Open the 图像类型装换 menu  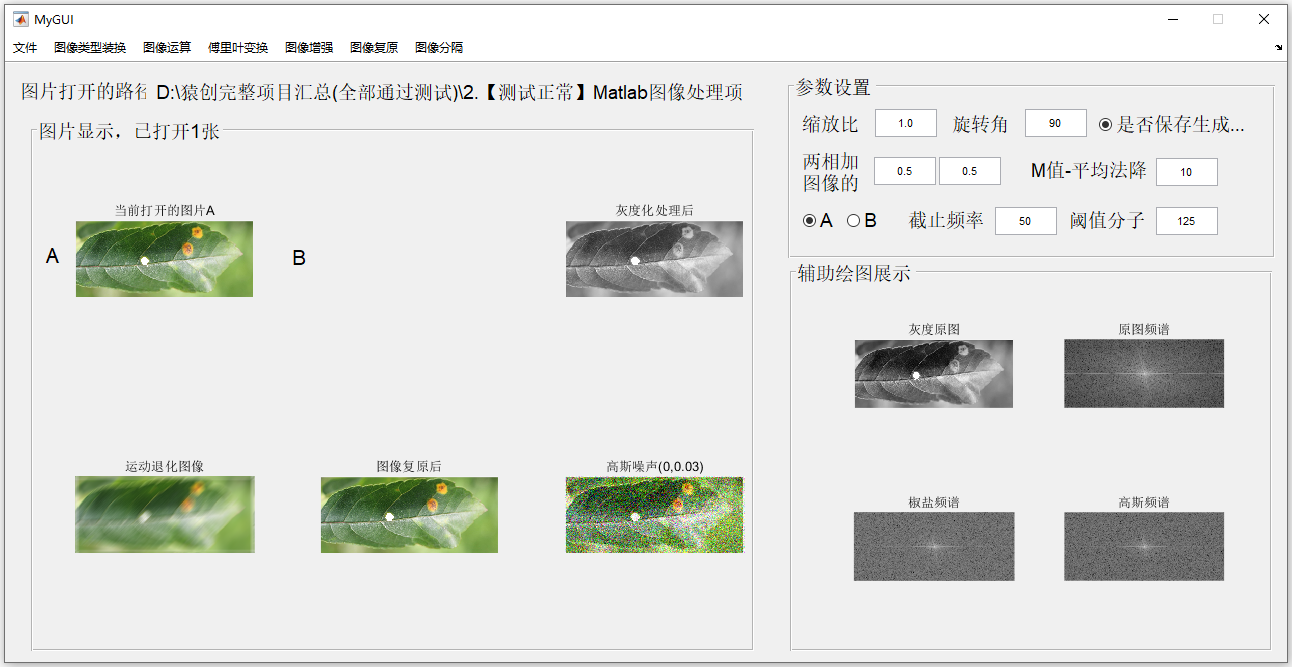[90, 47]
